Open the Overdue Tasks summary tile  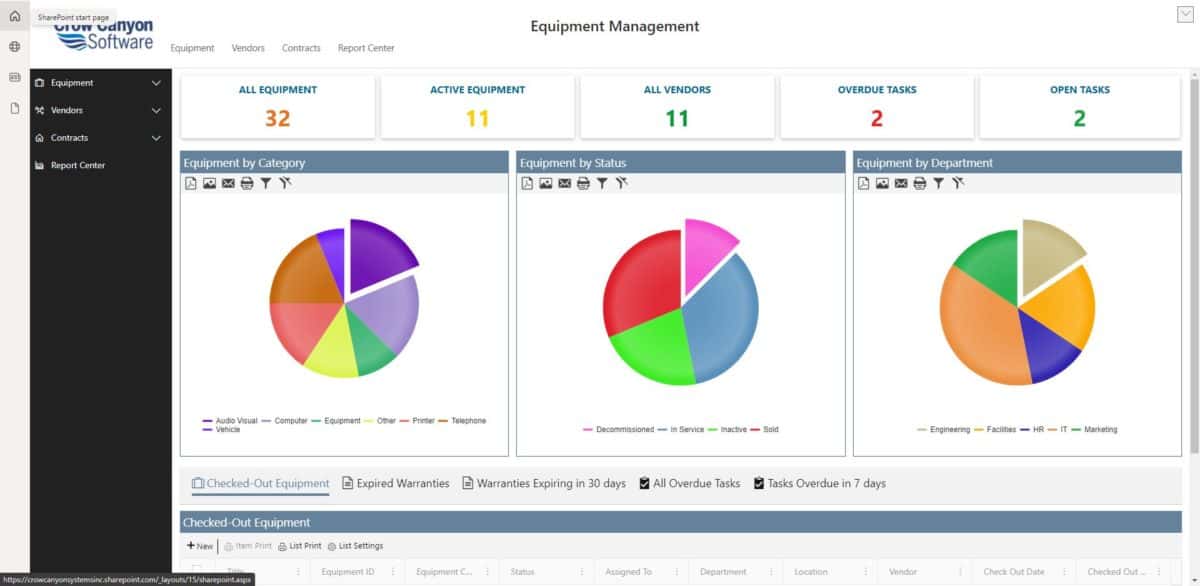click(877, 105)
